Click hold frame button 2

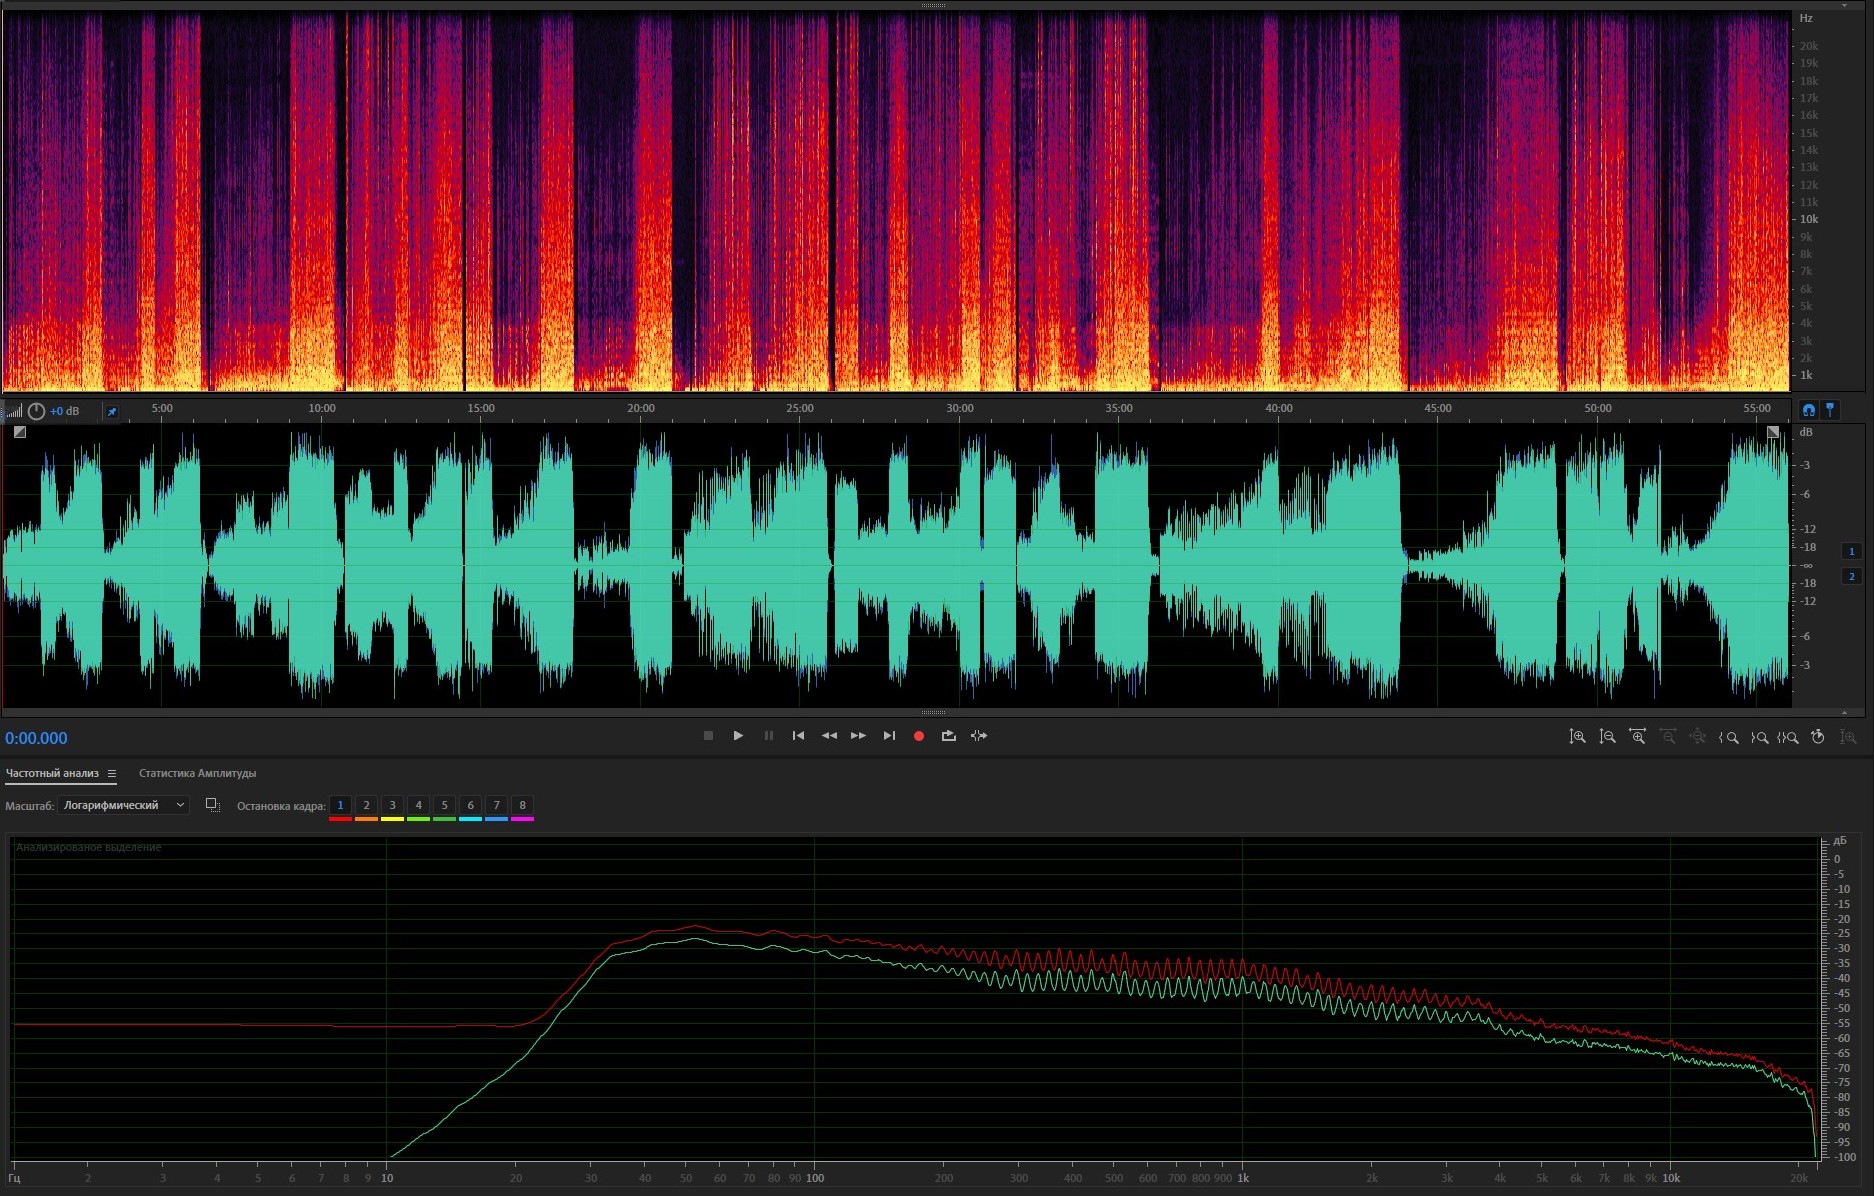coord(366,805)
